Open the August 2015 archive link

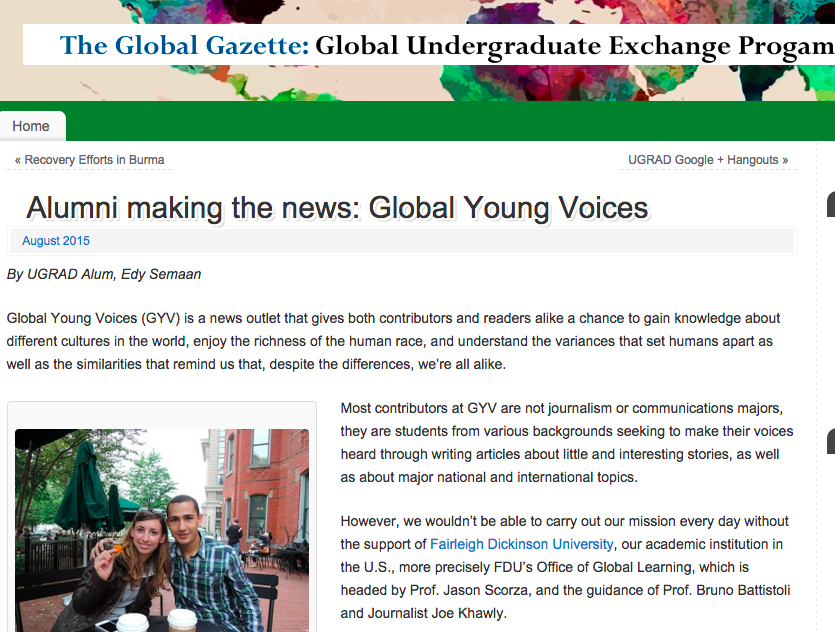coord(56,241)
